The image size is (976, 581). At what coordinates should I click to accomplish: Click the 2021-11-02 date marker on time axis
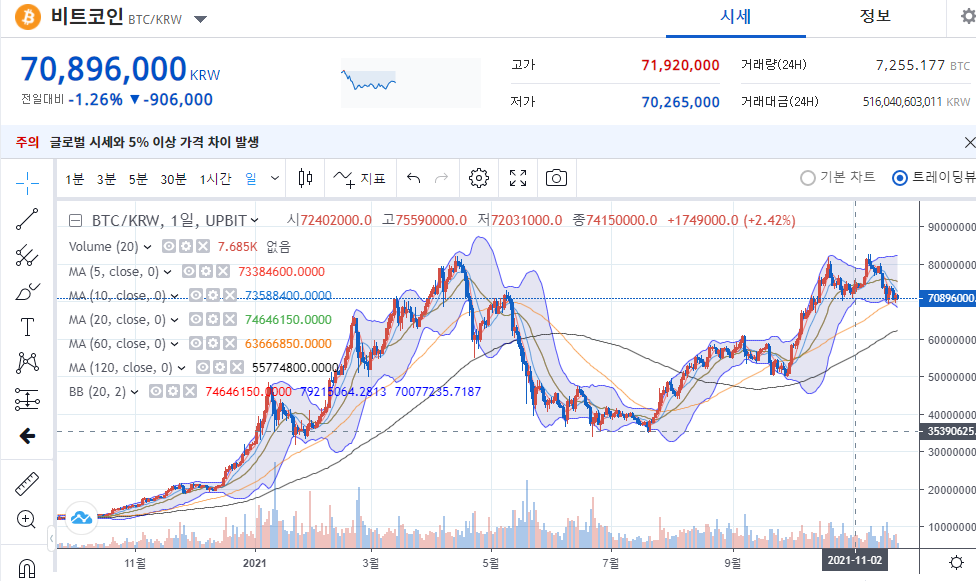click(855, 560)
